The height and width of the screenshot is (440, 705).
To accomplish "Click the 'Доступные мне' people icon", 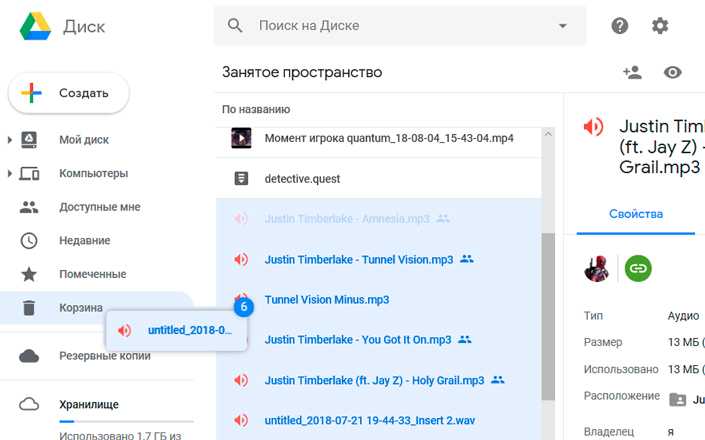I will (x=29, y=207).
